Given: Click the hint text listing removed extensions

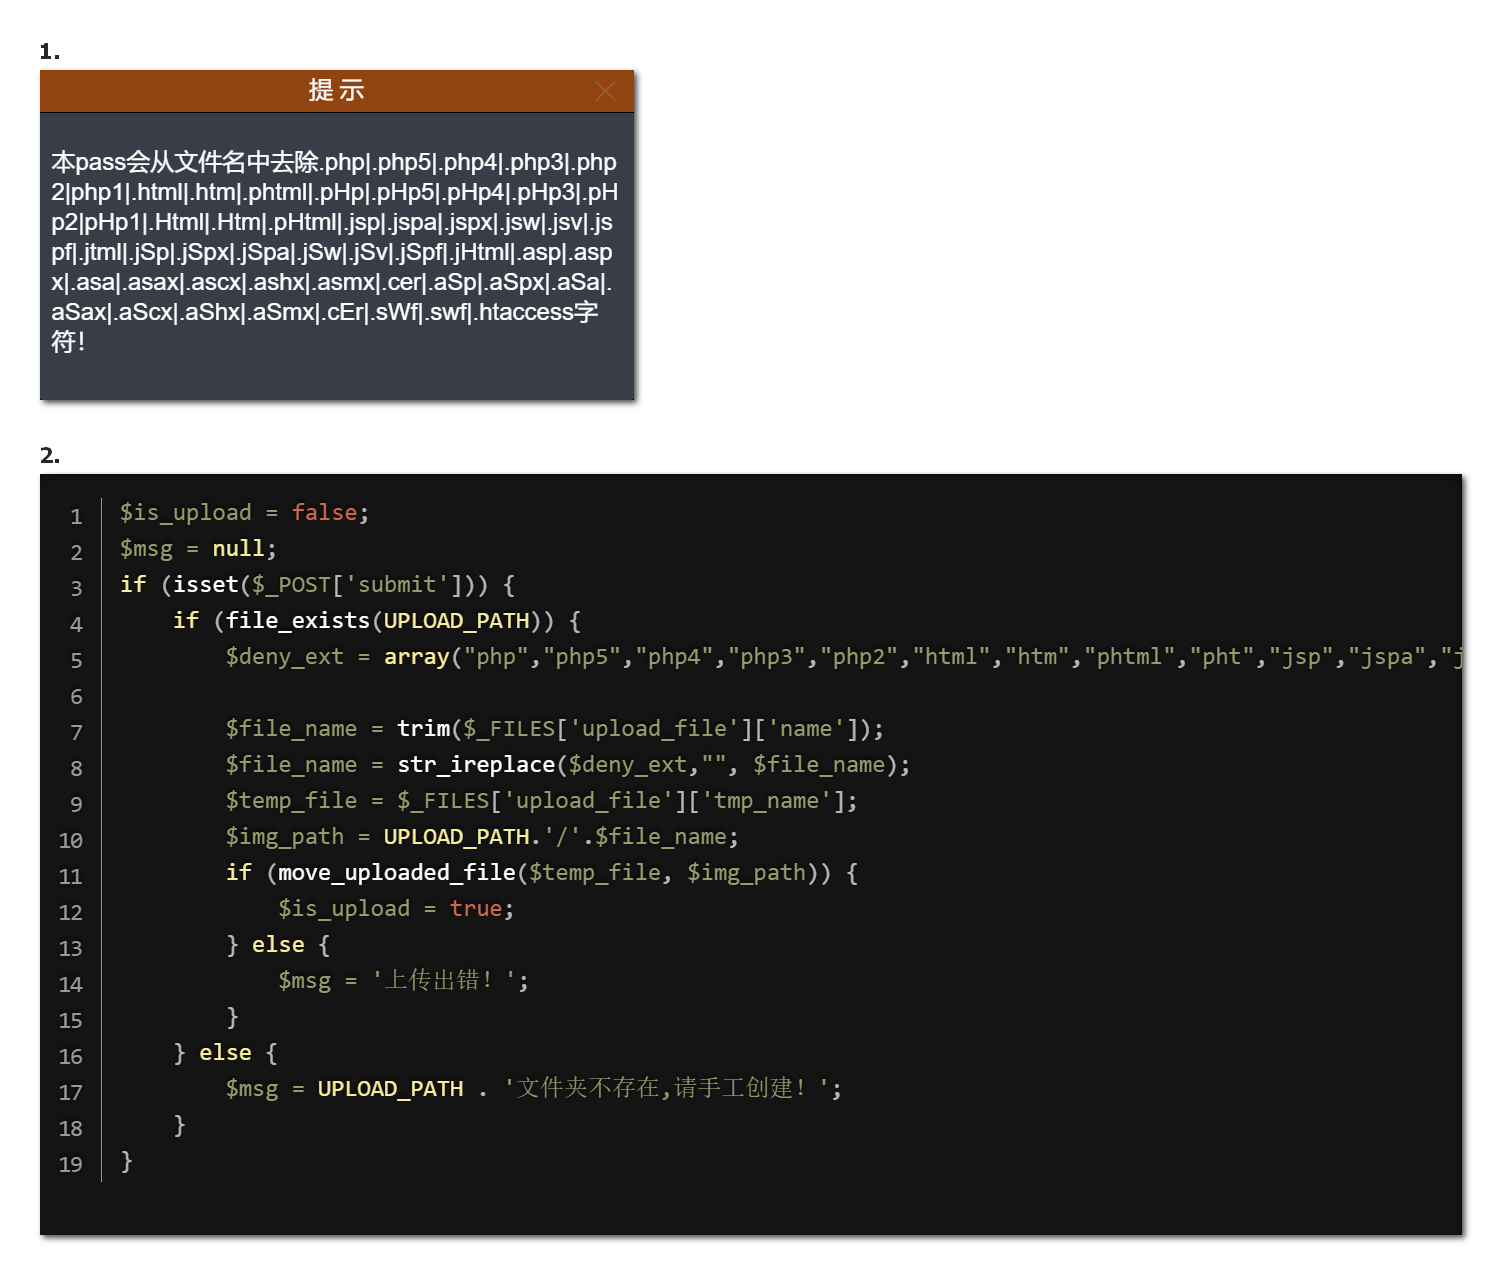Looking at the screenshot, I should coord(335,251).
